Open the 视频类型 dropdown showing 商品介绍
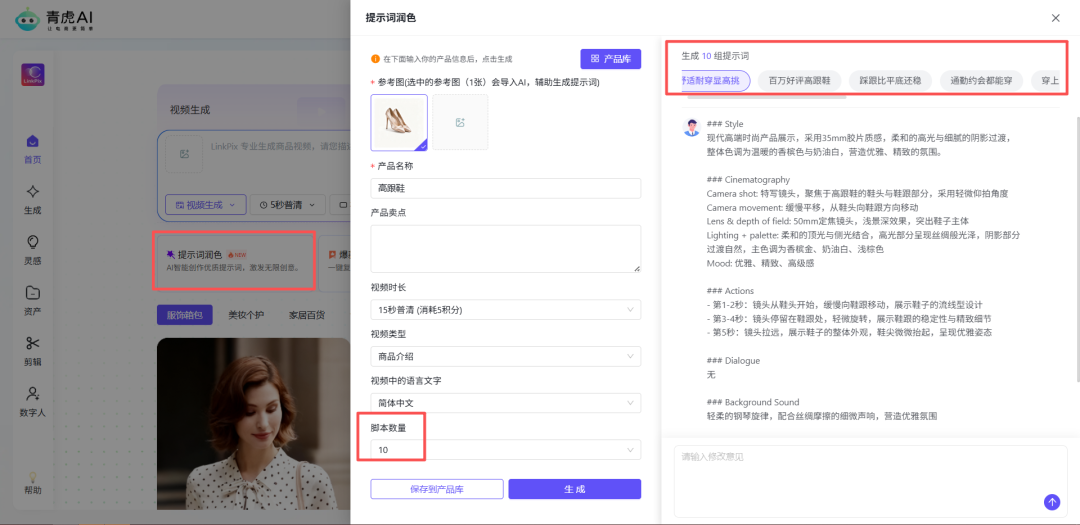 click(505, 356)
